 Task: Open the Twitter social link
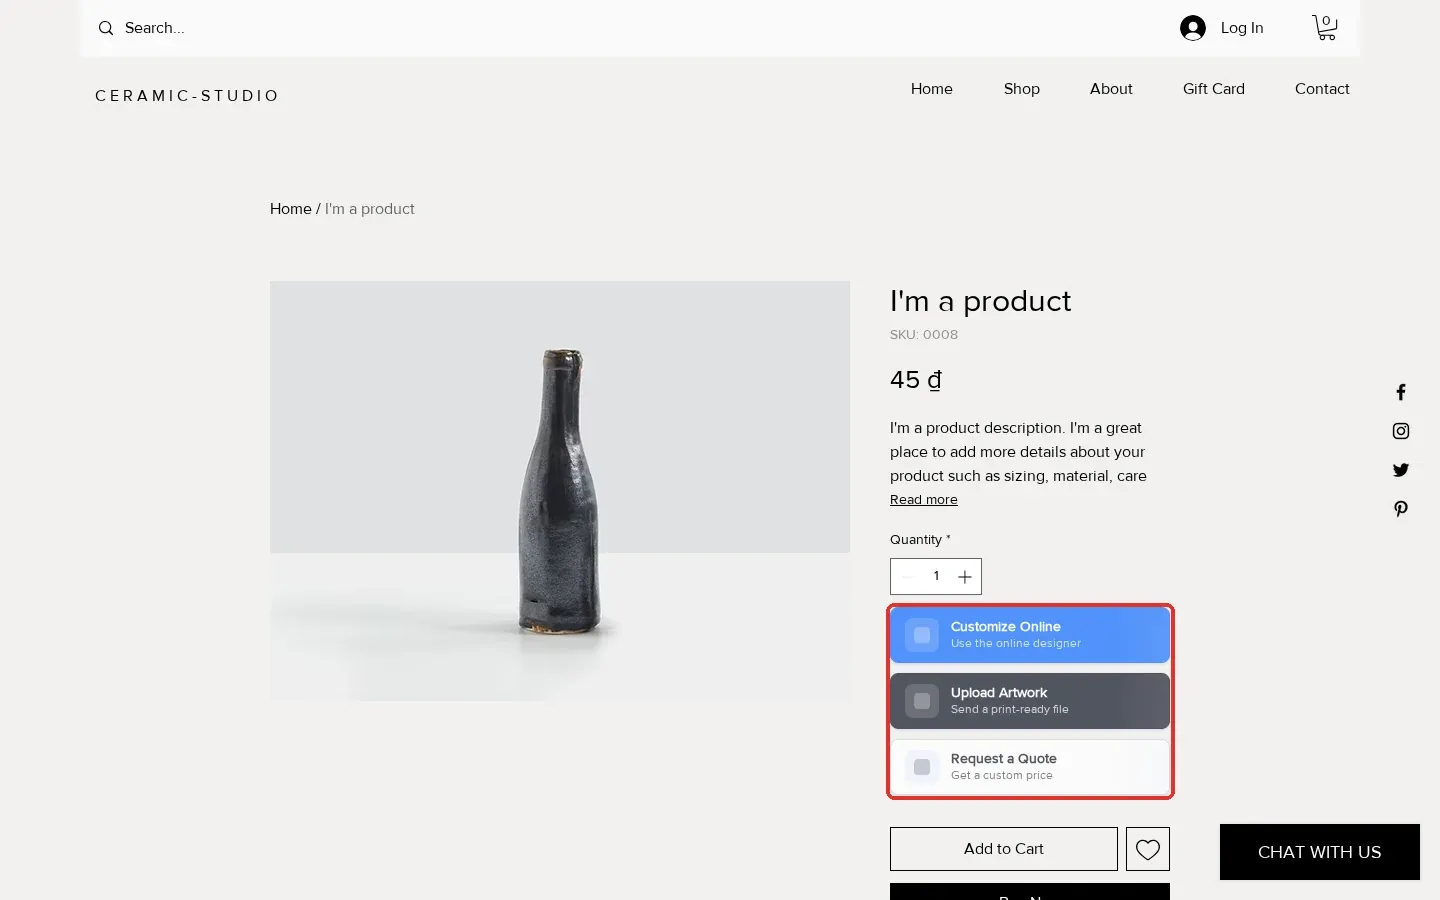pos(1401,470)
